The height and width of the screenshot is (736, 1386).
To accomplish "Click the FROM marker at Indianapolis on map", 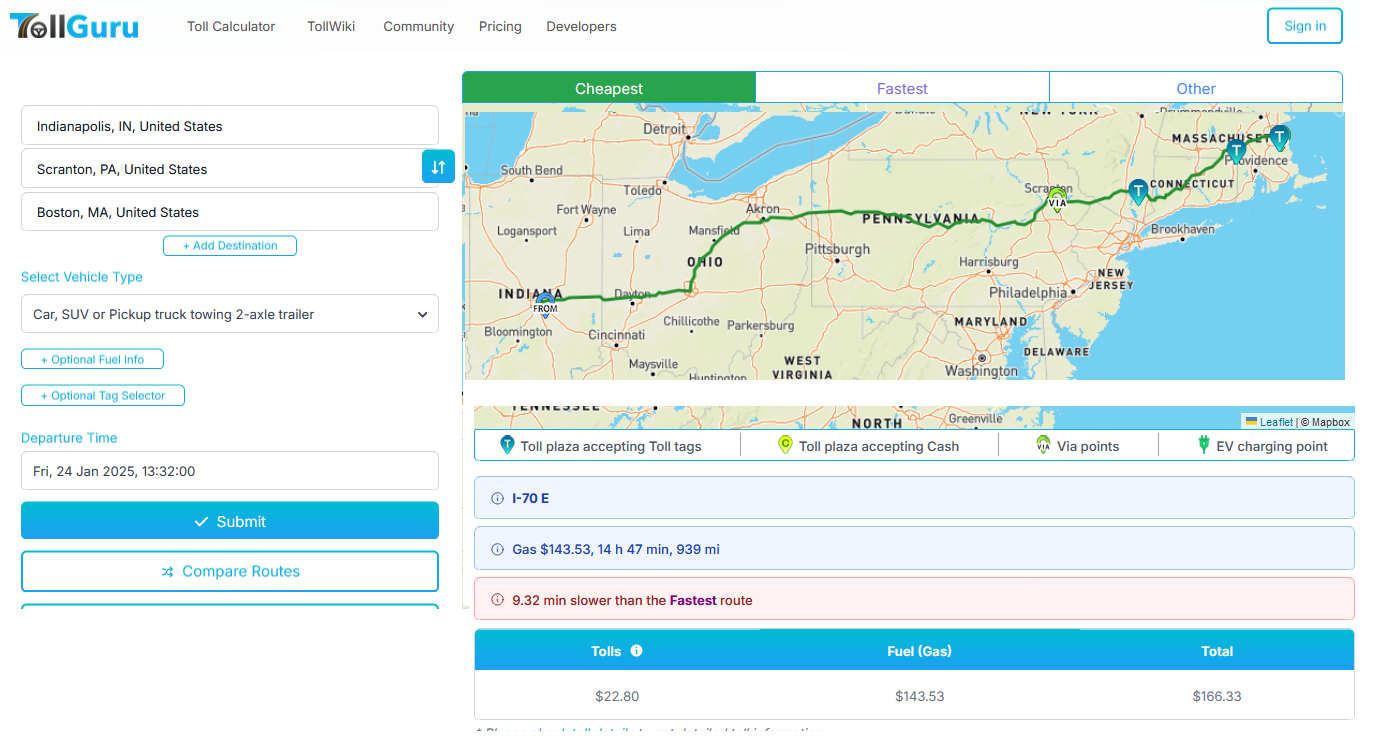I will (545, 302).
